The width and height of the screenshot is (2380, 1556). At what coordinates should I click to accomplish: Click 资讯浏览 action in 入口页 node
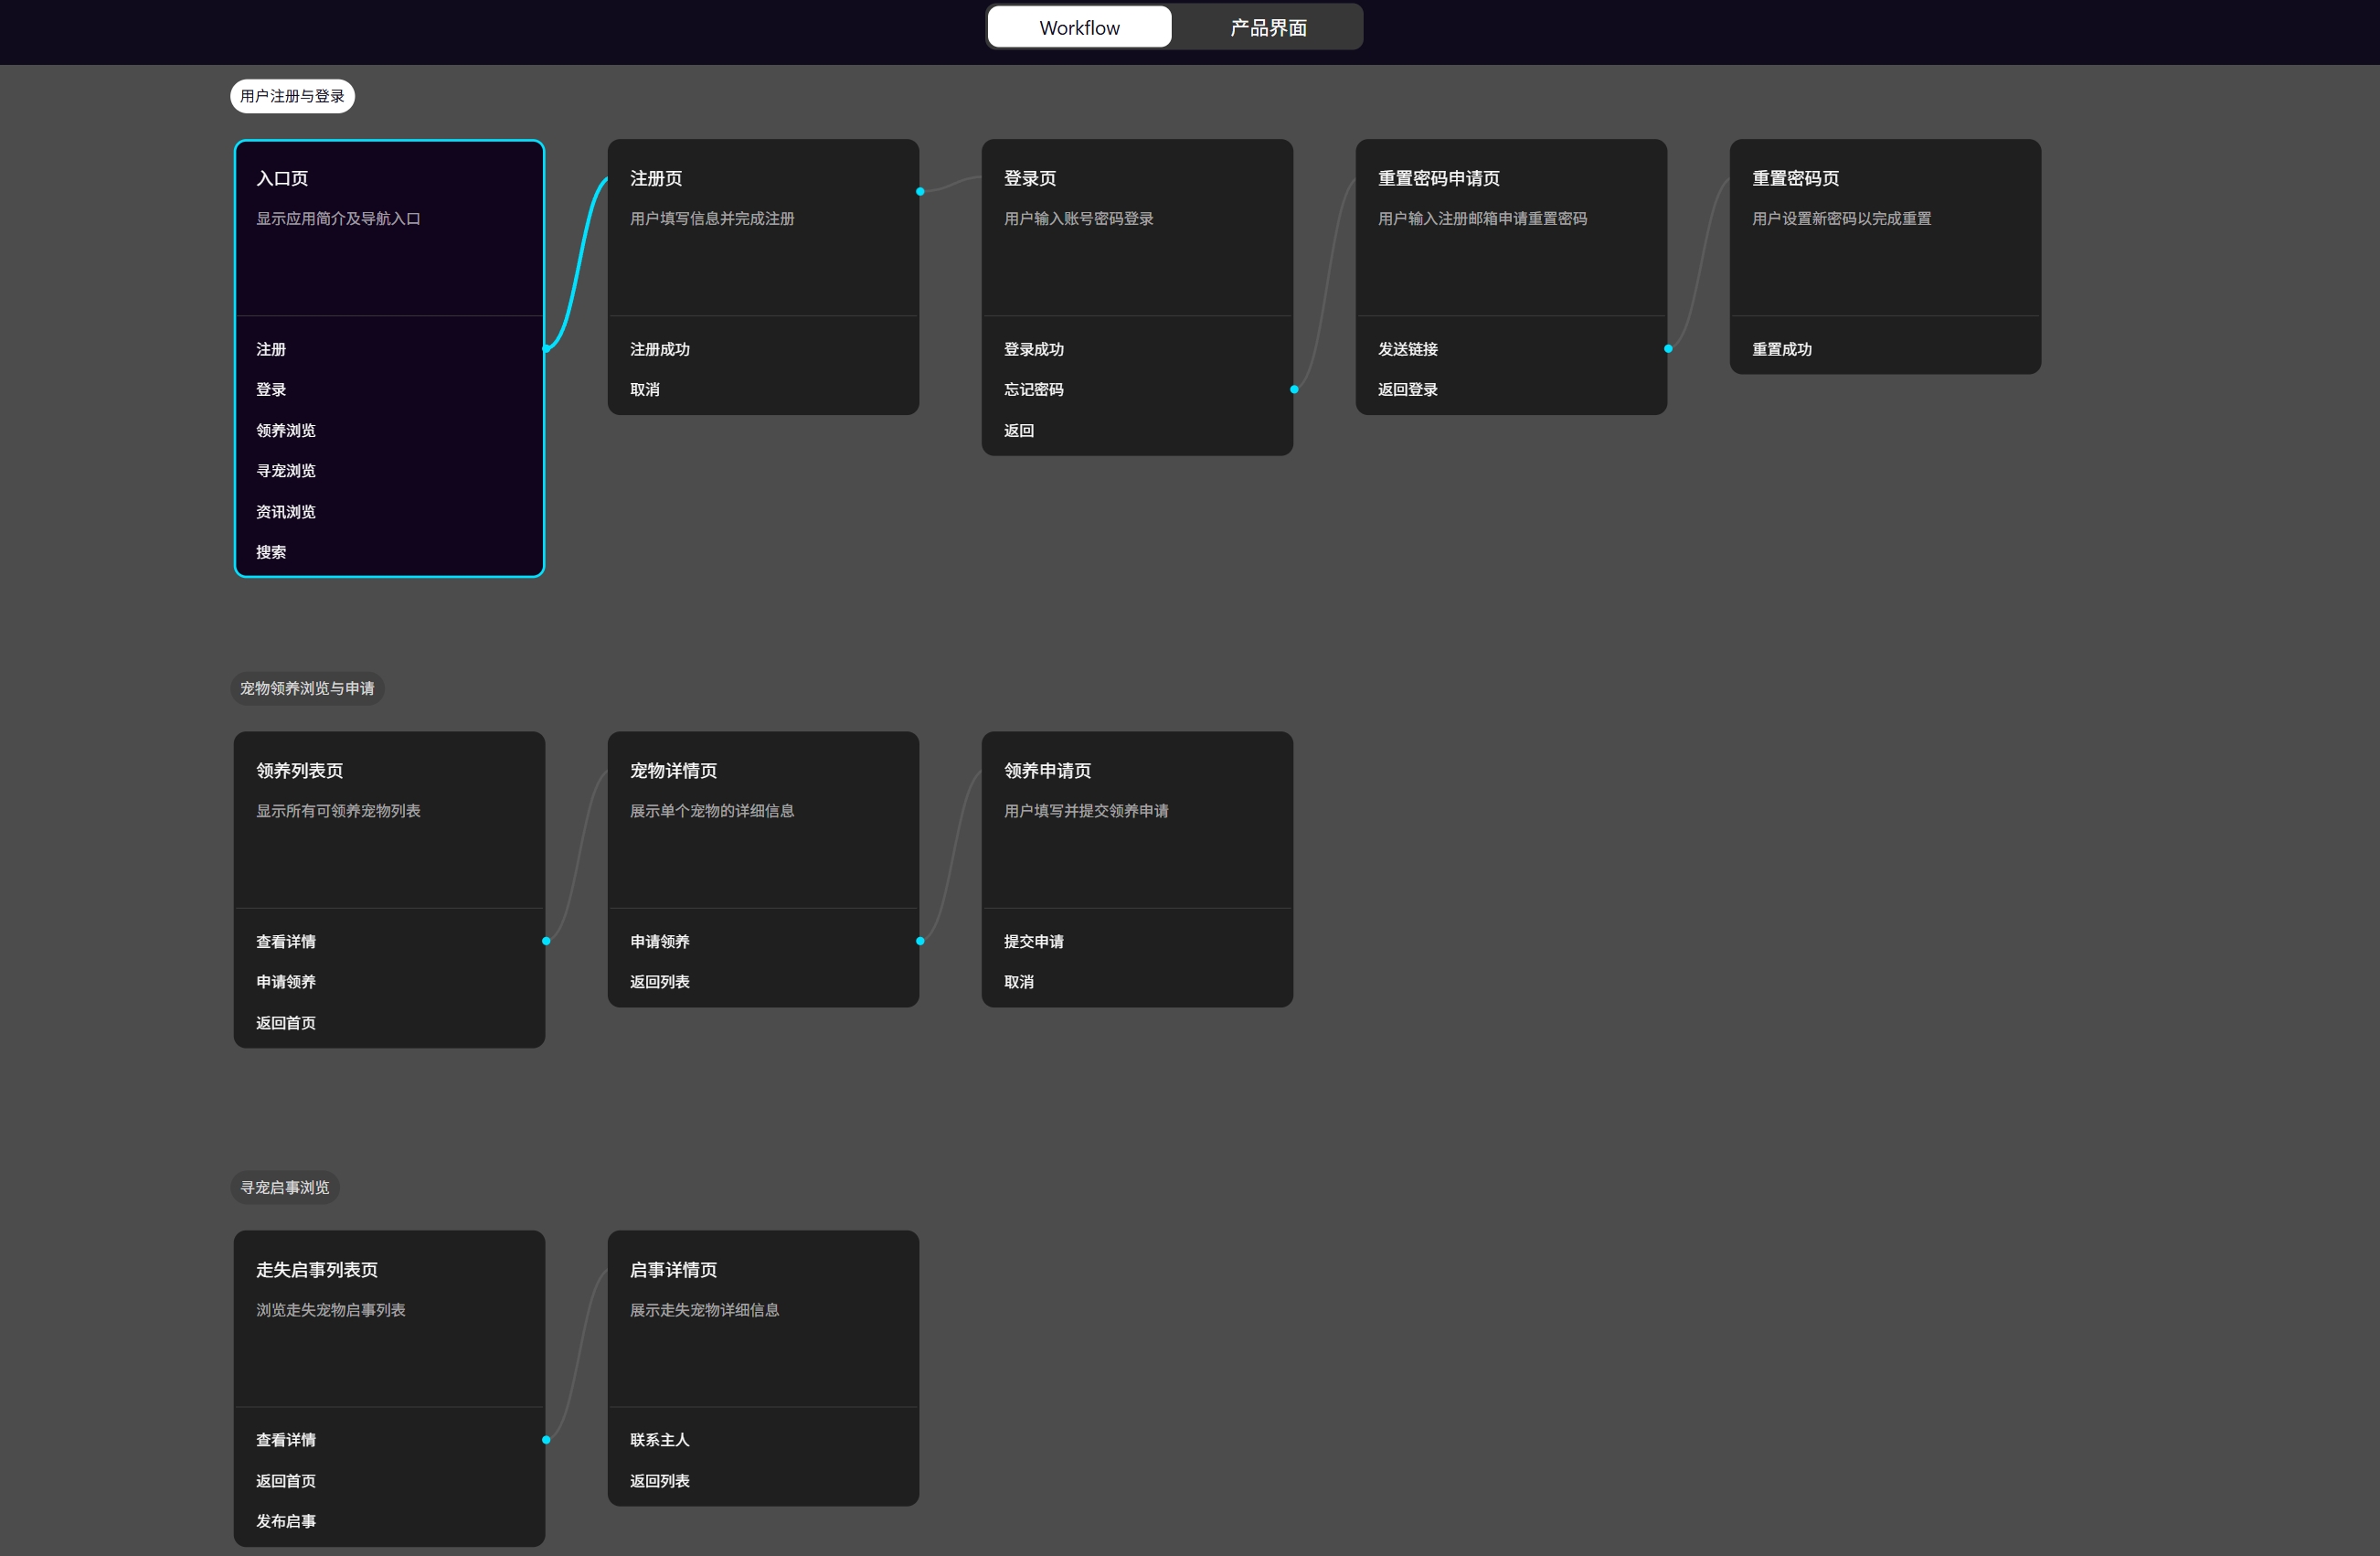coord(286,511)
